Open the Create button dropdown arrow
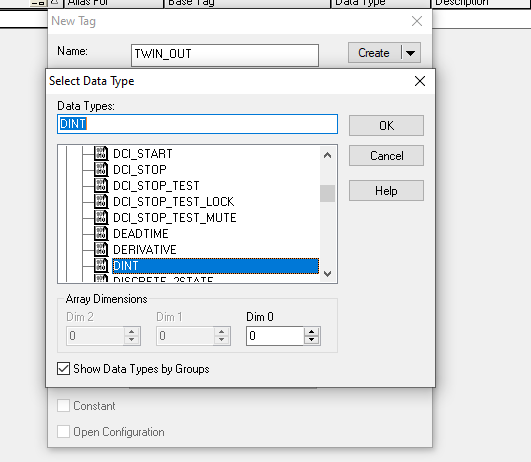This screenshot has width=531, height=462. (x=411, y=53)
